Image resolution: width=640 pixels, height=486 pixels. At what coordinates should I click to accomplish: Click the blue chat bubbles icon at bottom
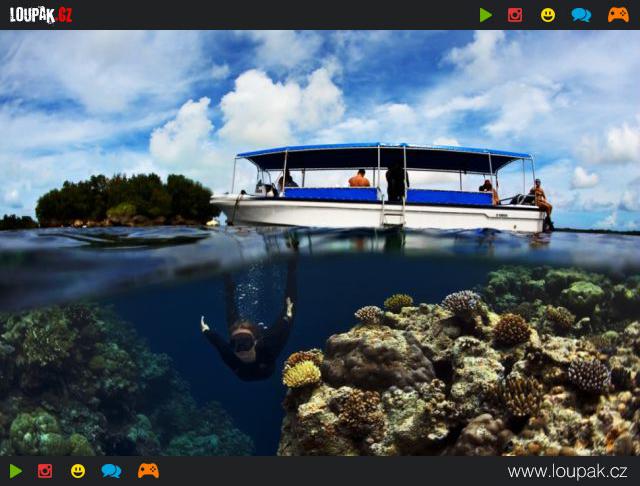(111, 471)
